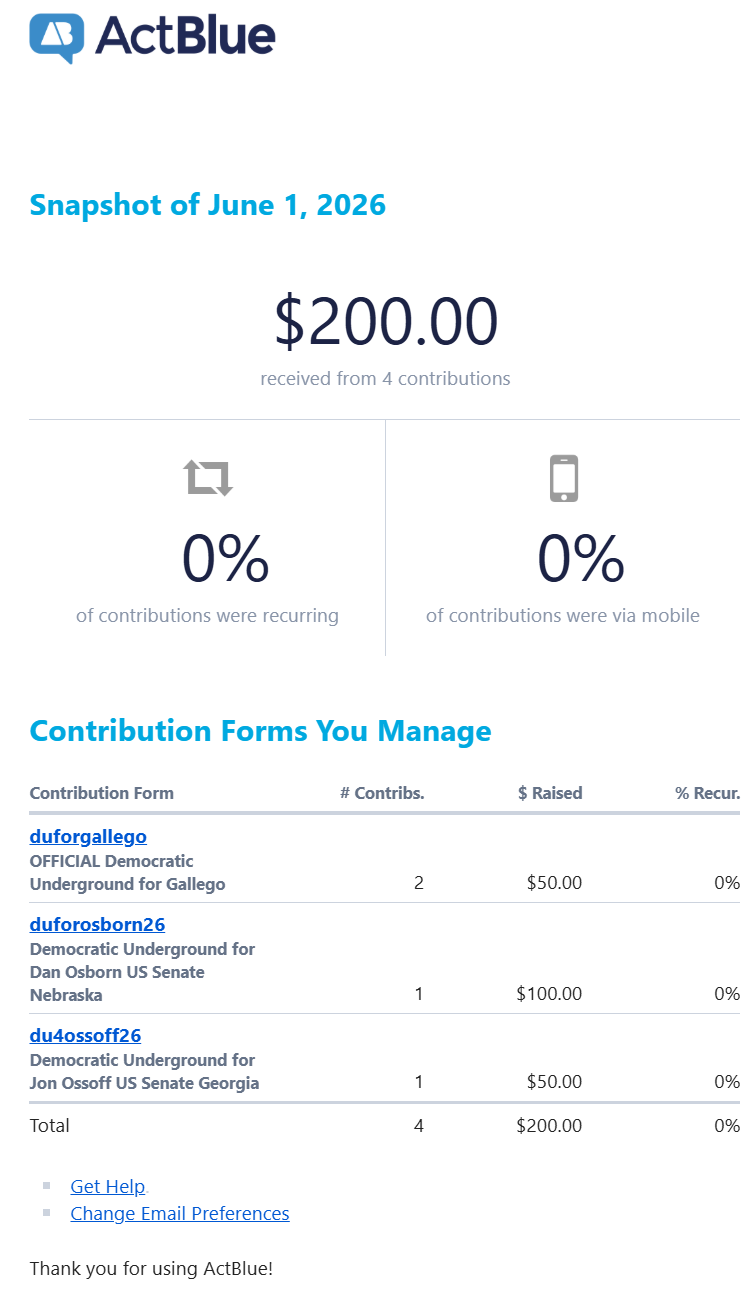Click the # Contribs. column header
The image size is (753, 1299).
382,793
